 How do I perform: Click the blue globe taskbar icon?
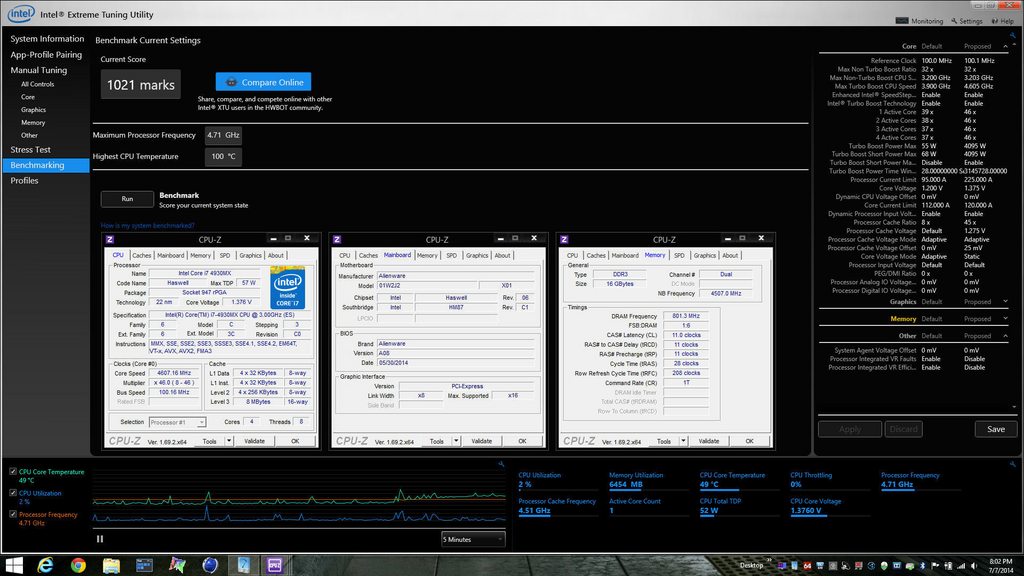pos(210,566)
